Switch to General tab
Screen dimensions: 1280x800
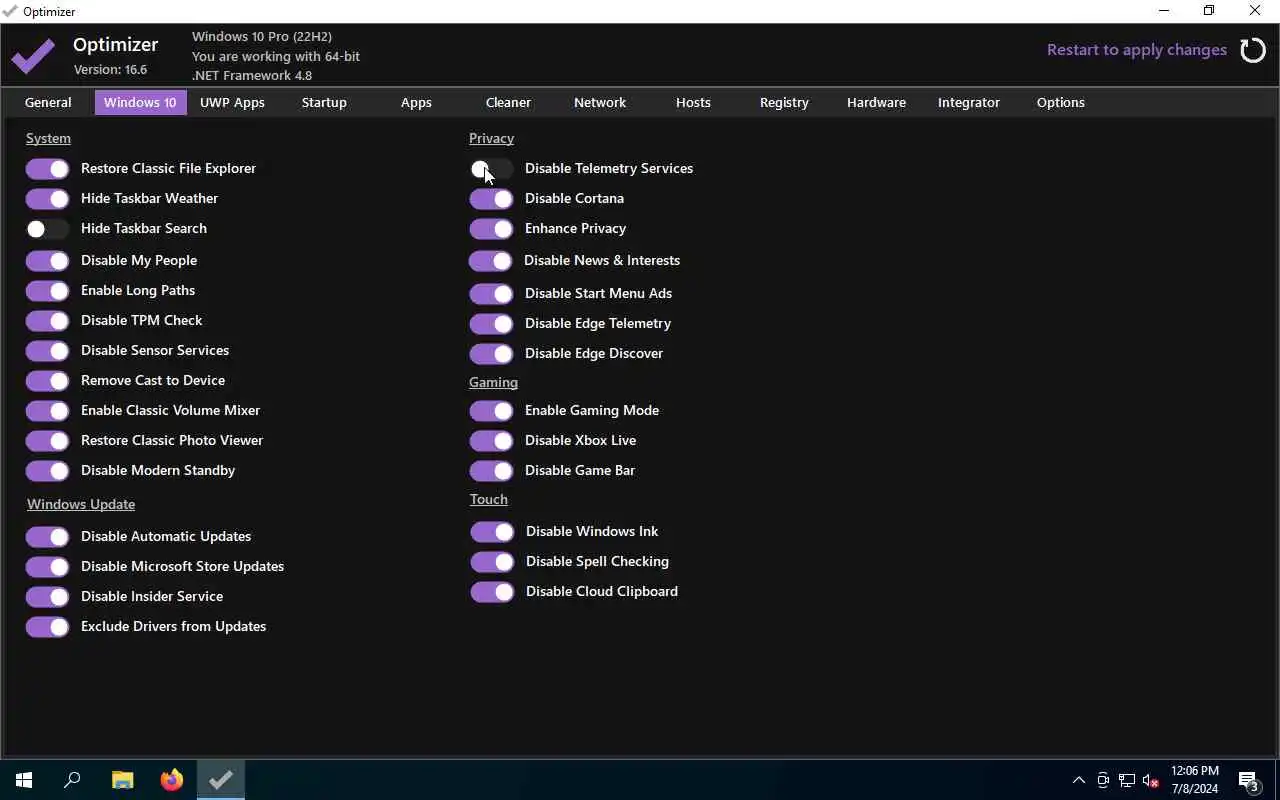coord(48,102)
